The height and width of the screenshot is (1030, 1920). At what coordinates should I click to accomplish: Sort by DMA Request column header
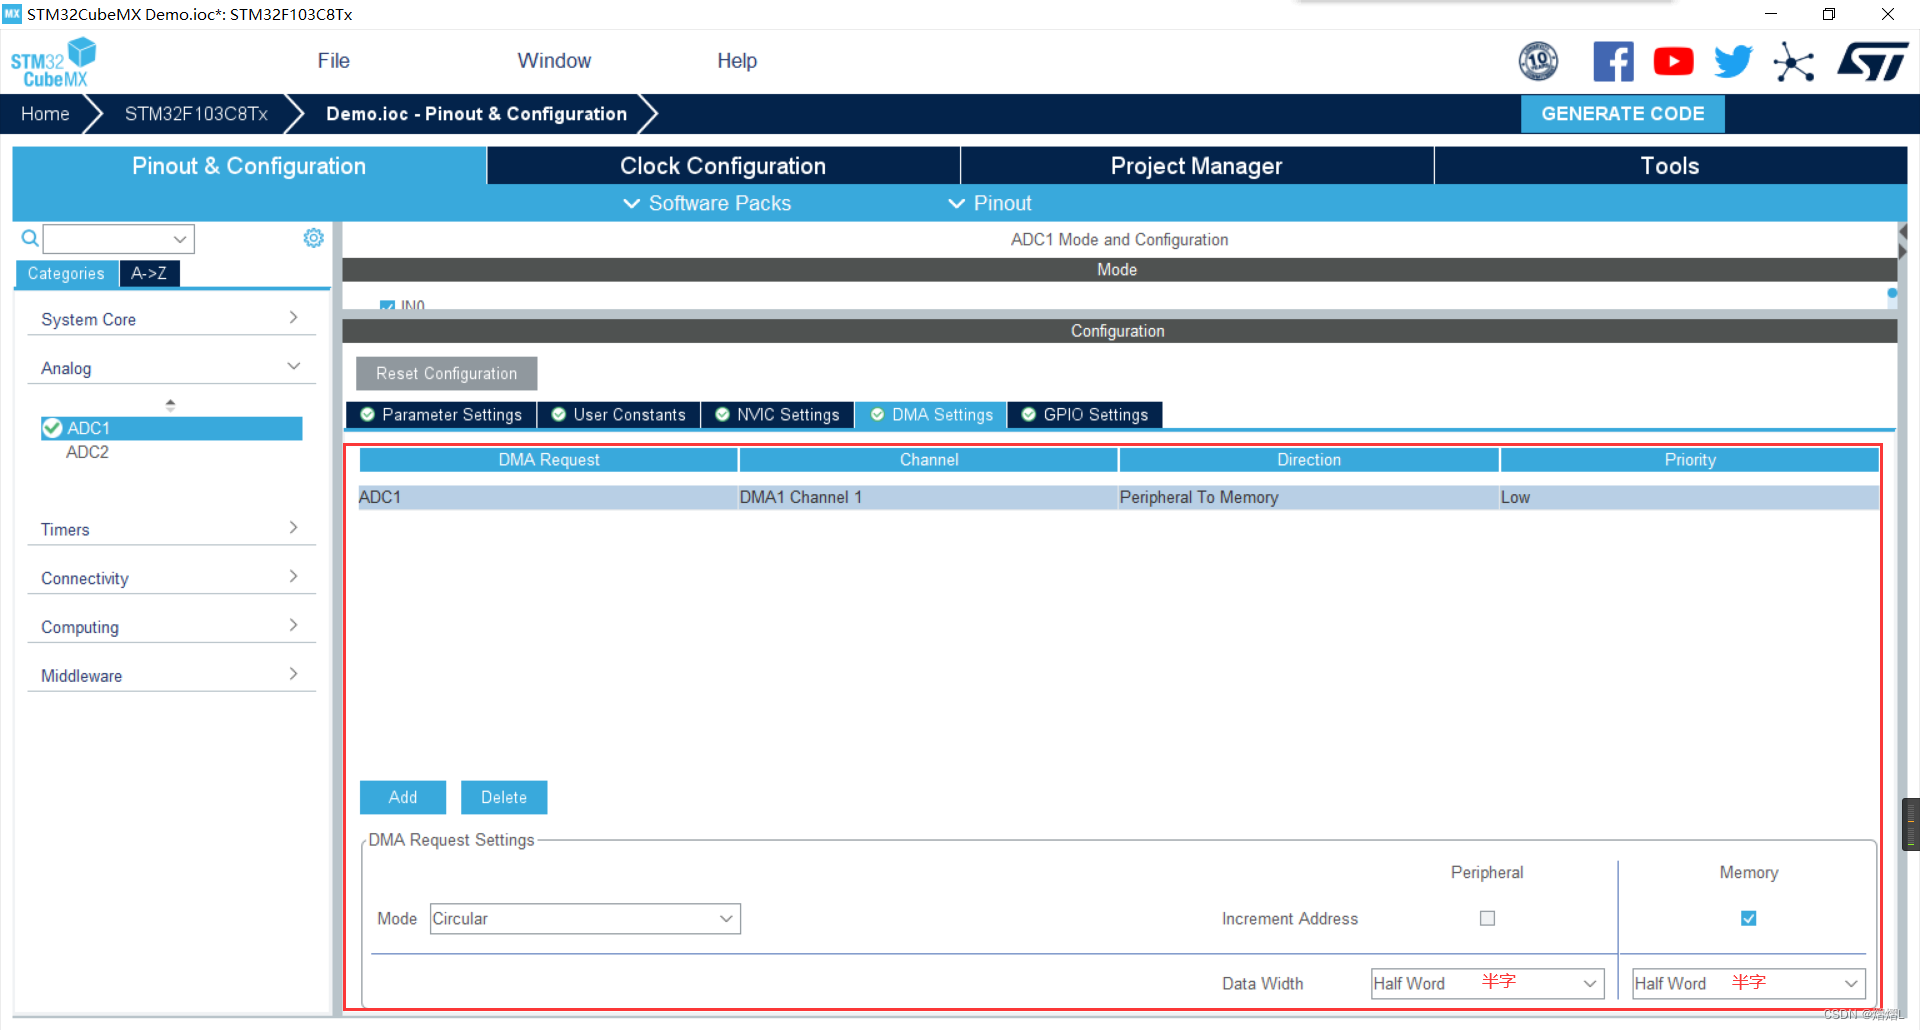[548, 460]
